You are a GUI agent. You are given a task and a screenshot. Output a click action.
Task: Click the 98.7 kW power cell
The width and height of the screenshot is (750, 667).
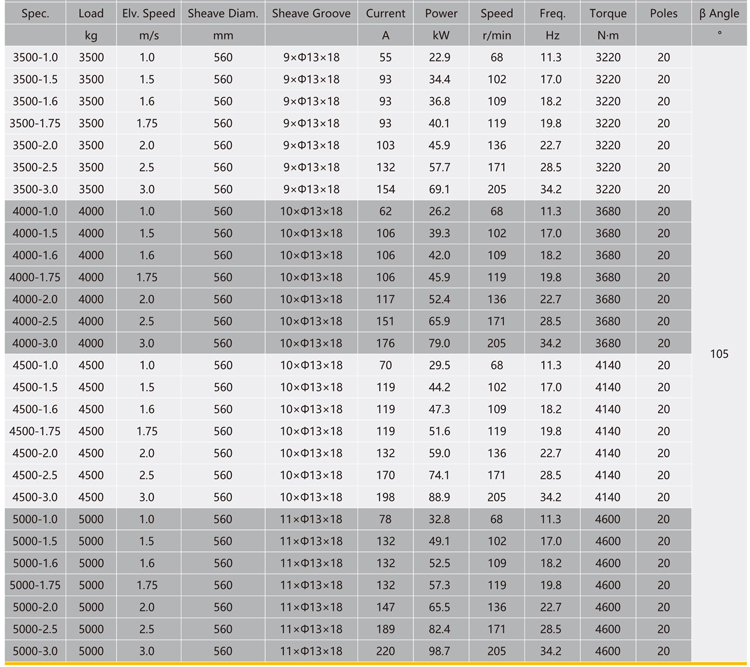[441, 651]
